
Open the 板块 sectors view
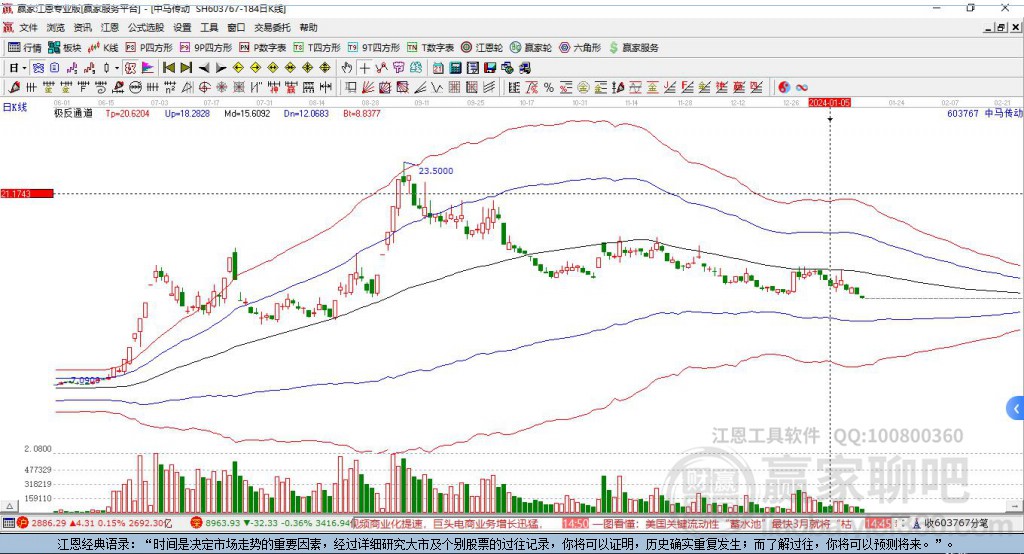click(65, 48)
